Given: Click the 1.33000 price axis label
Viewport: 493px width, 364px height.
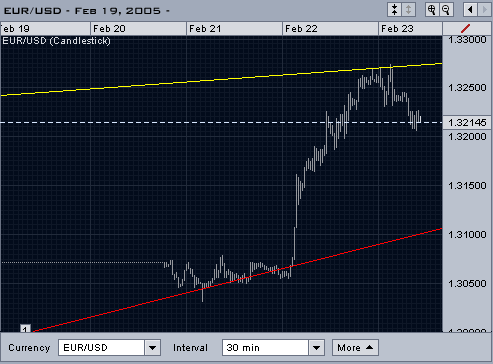Looking at the screenshot, I should point(467,40).
